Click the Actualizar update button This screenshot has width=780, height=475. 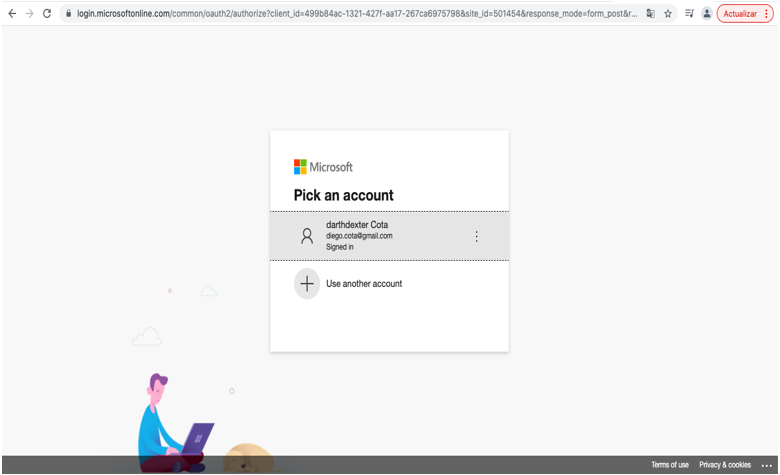pyautogui.click(x=740, y=14)
